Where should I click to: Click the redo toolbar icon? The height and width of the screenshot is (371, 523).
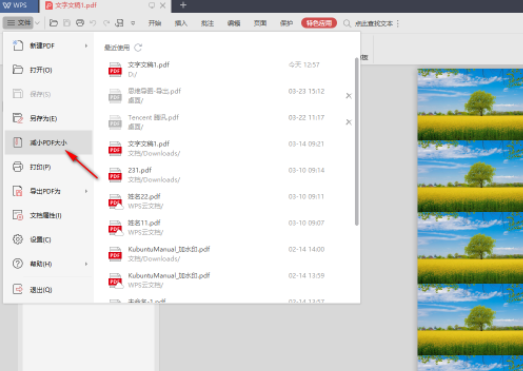(106, 23)
